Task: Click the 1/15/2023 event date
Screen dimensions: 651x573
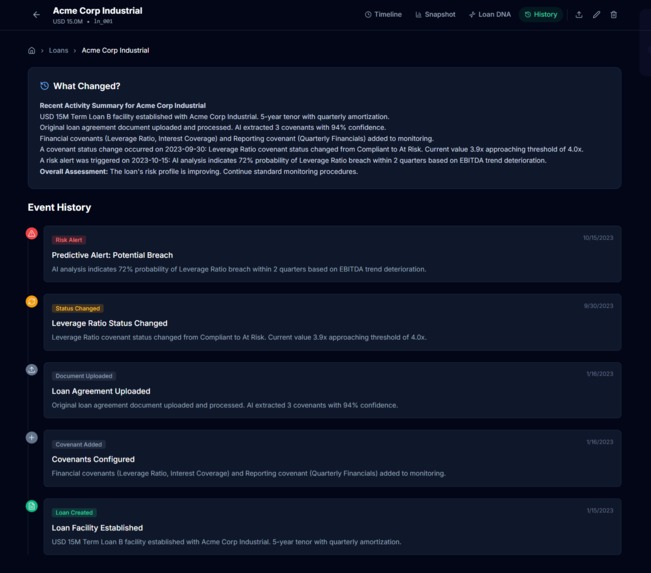Action: (x=600, y=510)
